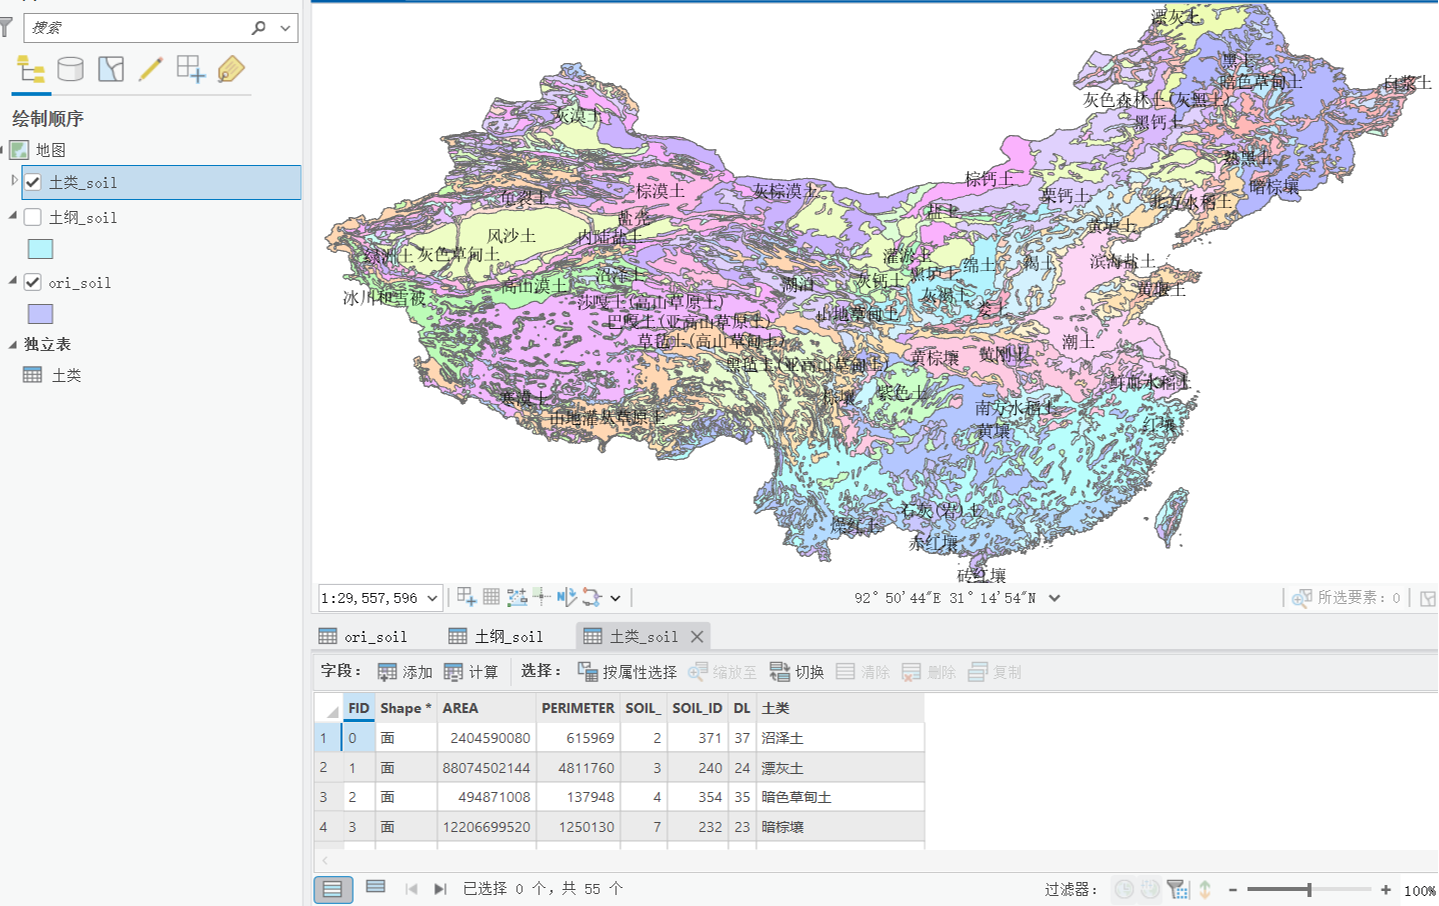Click the layer search input field

click(x=137, y=28)
